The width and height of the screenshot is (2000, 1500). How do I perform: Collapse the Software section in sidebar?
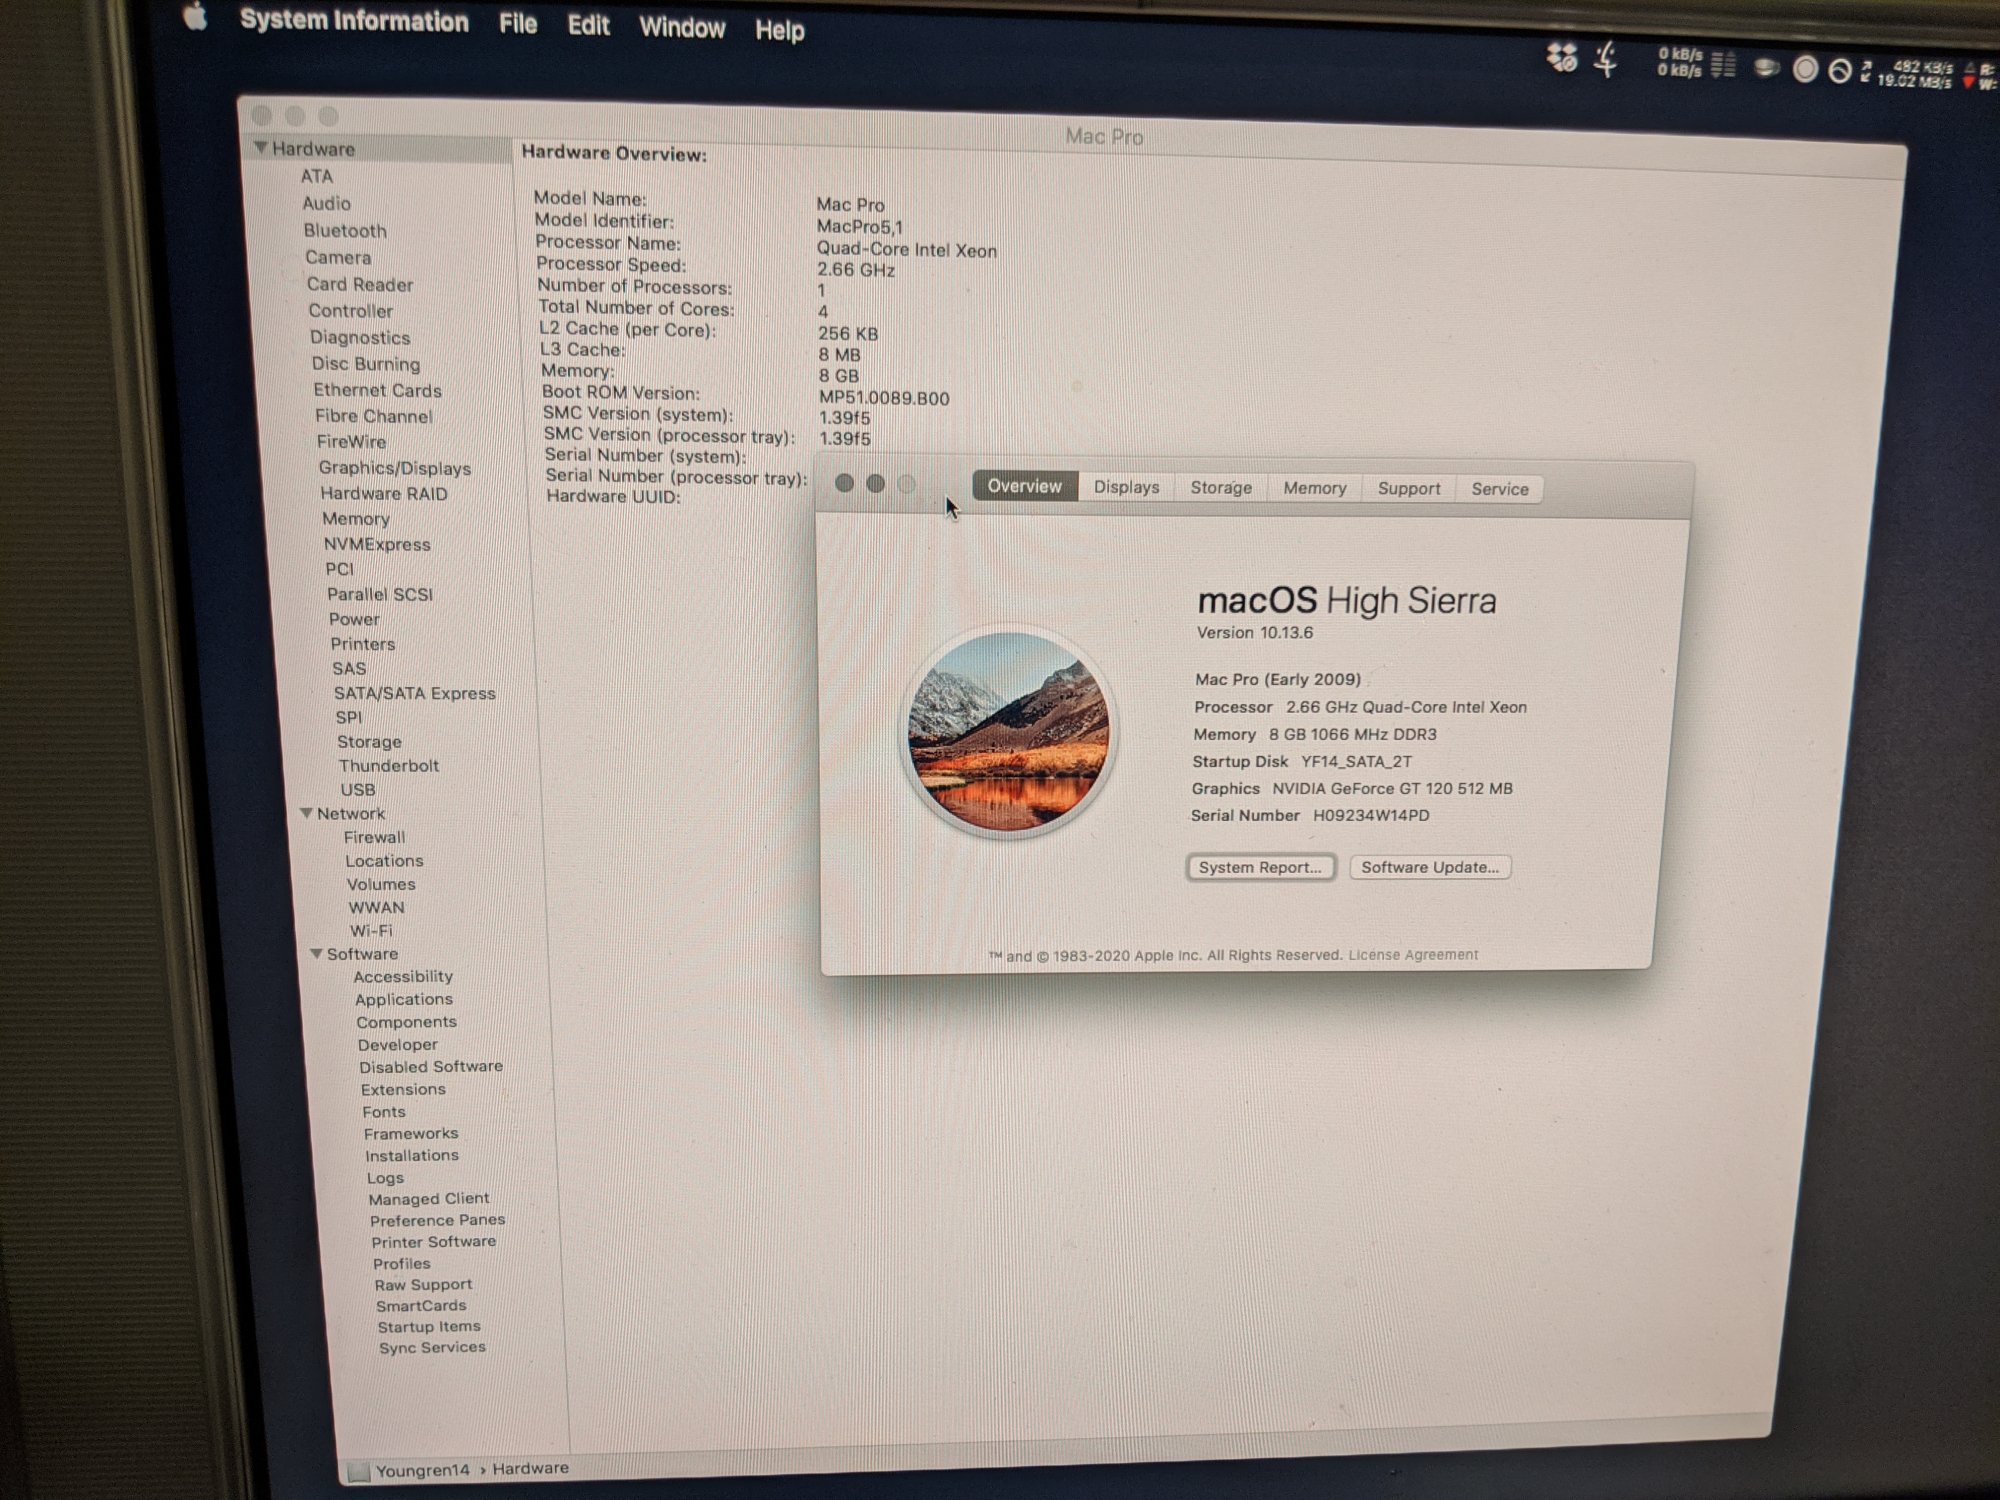pos(316,953)
